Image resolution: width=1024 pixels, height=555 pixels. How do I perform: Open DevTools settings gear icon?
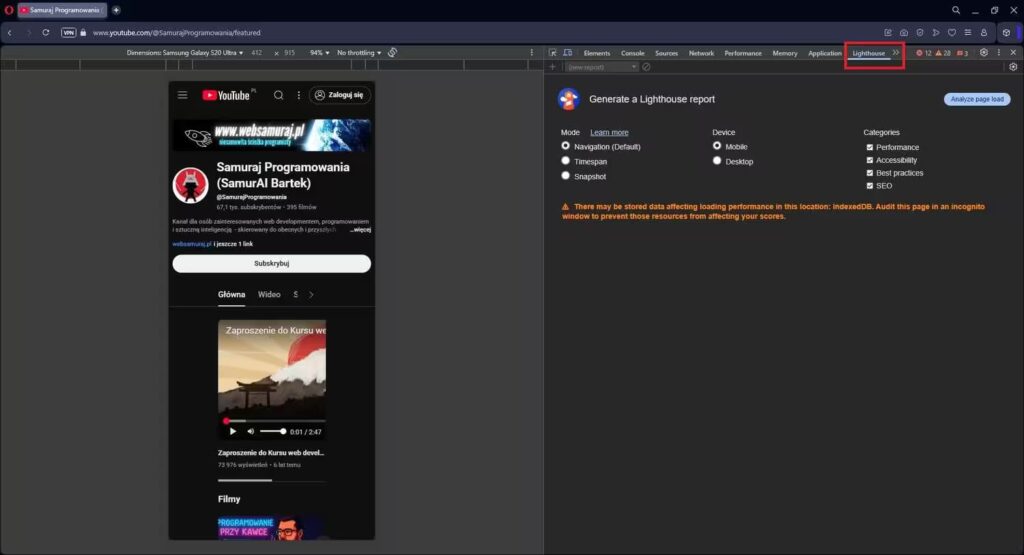tap(984, 53)
